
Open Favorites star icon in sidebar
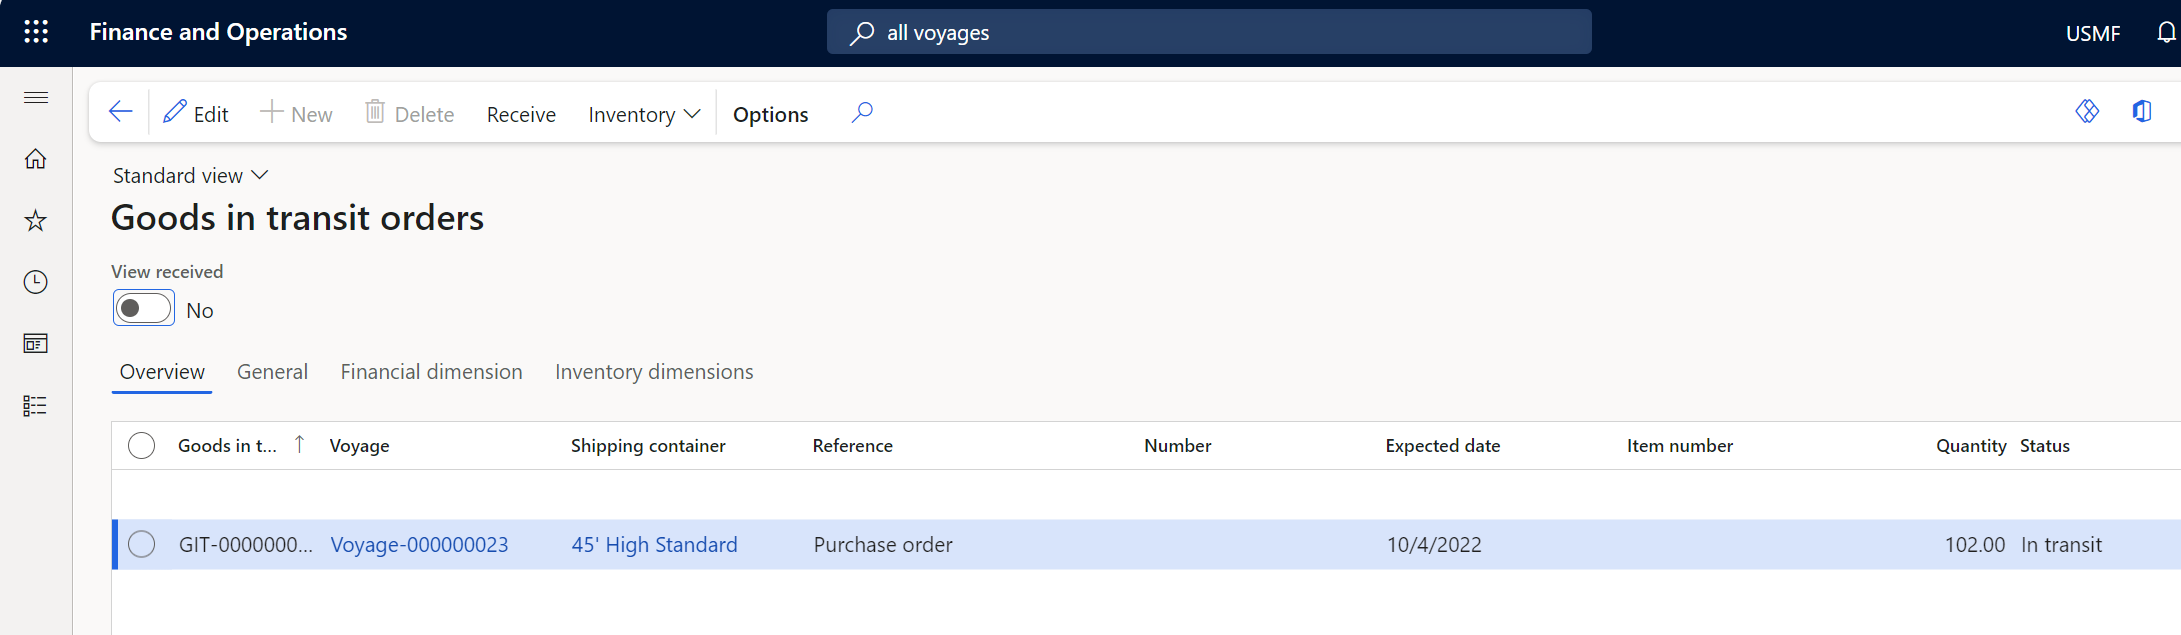click(x=36, y=221)
